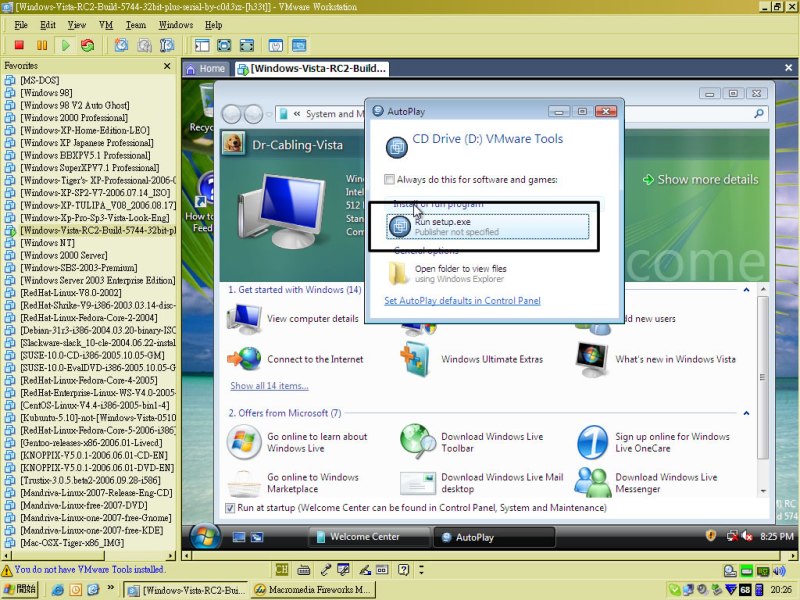This screenshot has height=600, width=800.
Task: Close the Favorites panel
Action: click(x=167, y=66)
